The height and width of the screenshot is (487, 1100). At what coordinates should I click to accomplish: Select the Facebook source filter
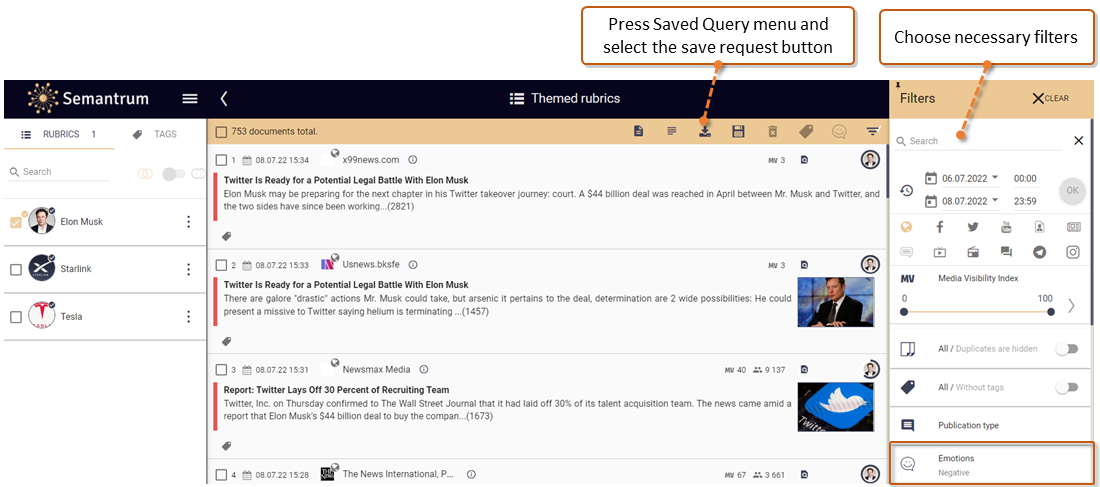coord(939,227)
